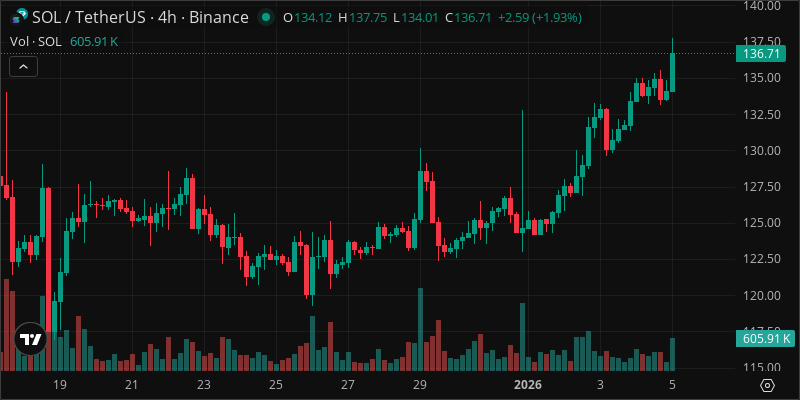Click the Vol · SOL indicator label
The width and height of the screenshot is (800, 400).
tap(35, 42)
